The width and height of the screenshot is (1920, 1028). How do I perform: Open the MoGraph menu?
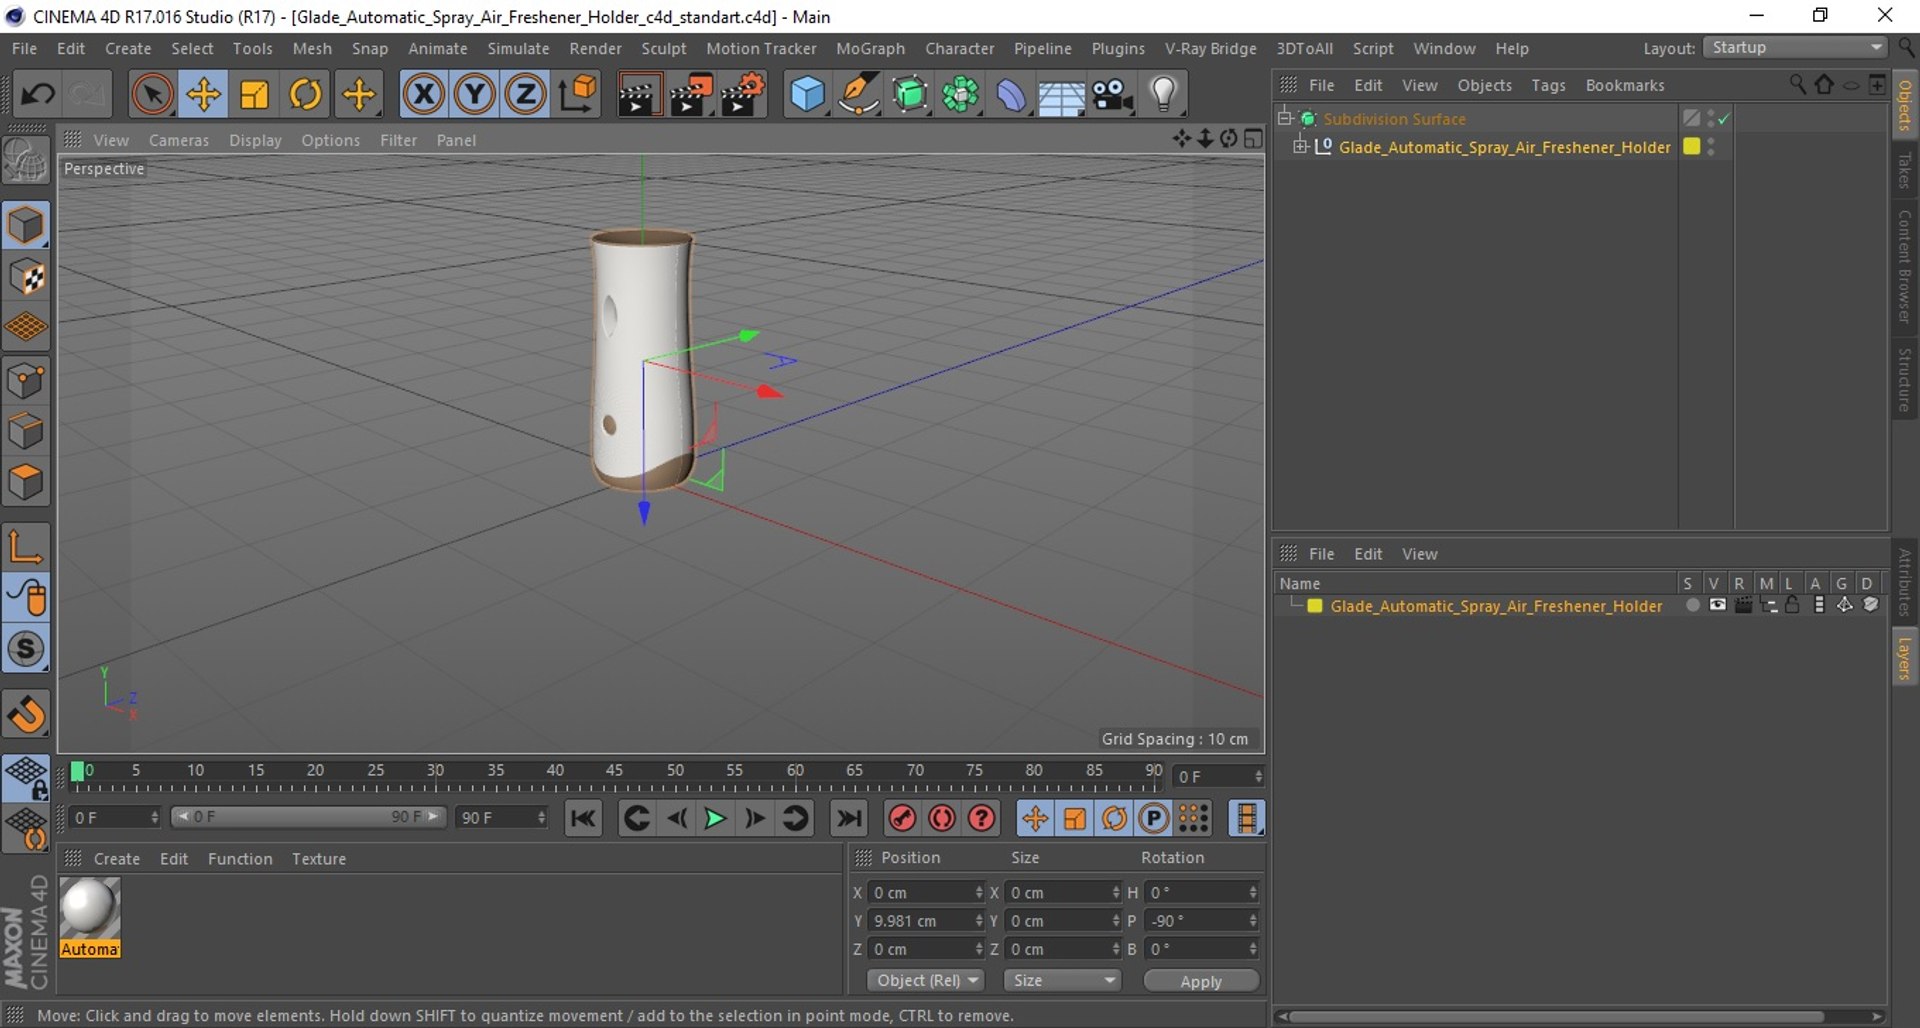[870, 48]
